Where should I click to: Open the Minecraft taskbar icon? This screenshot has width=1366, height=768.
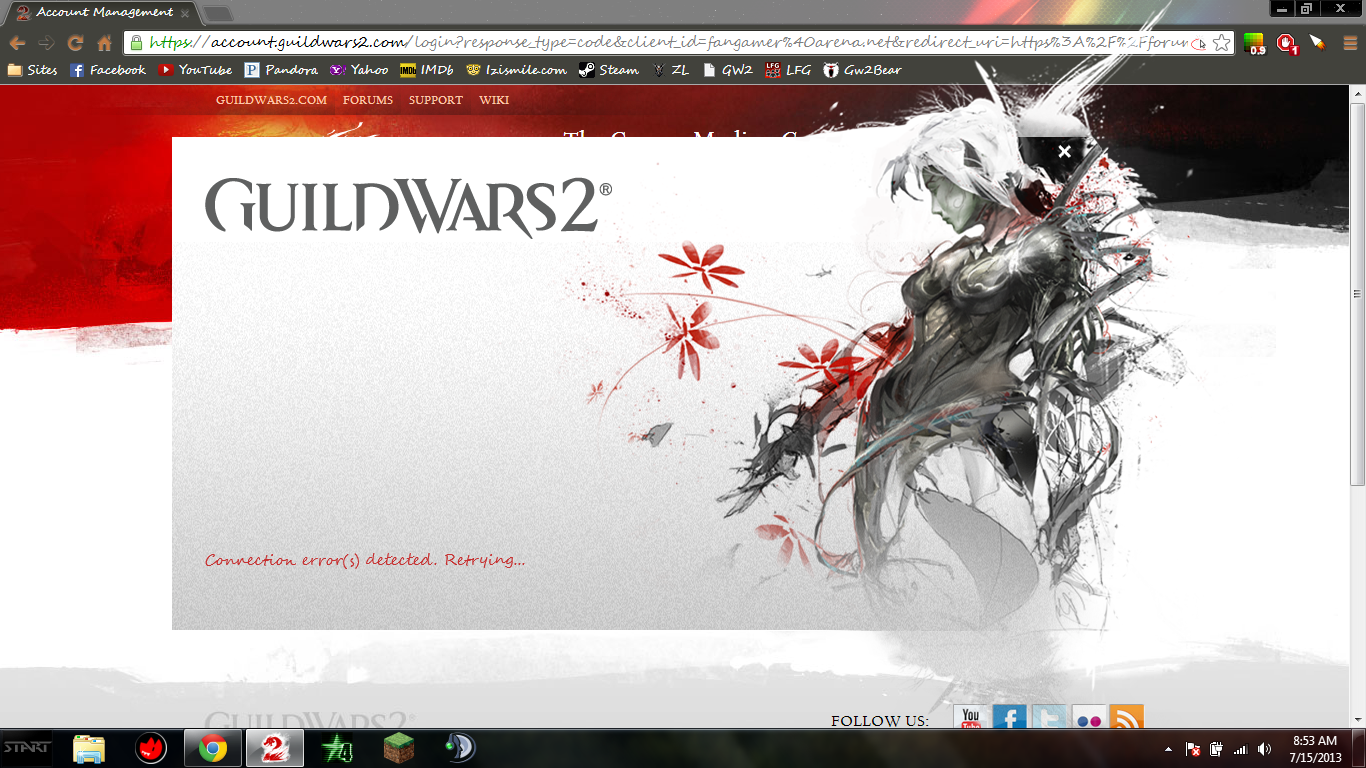click(399, 748)
